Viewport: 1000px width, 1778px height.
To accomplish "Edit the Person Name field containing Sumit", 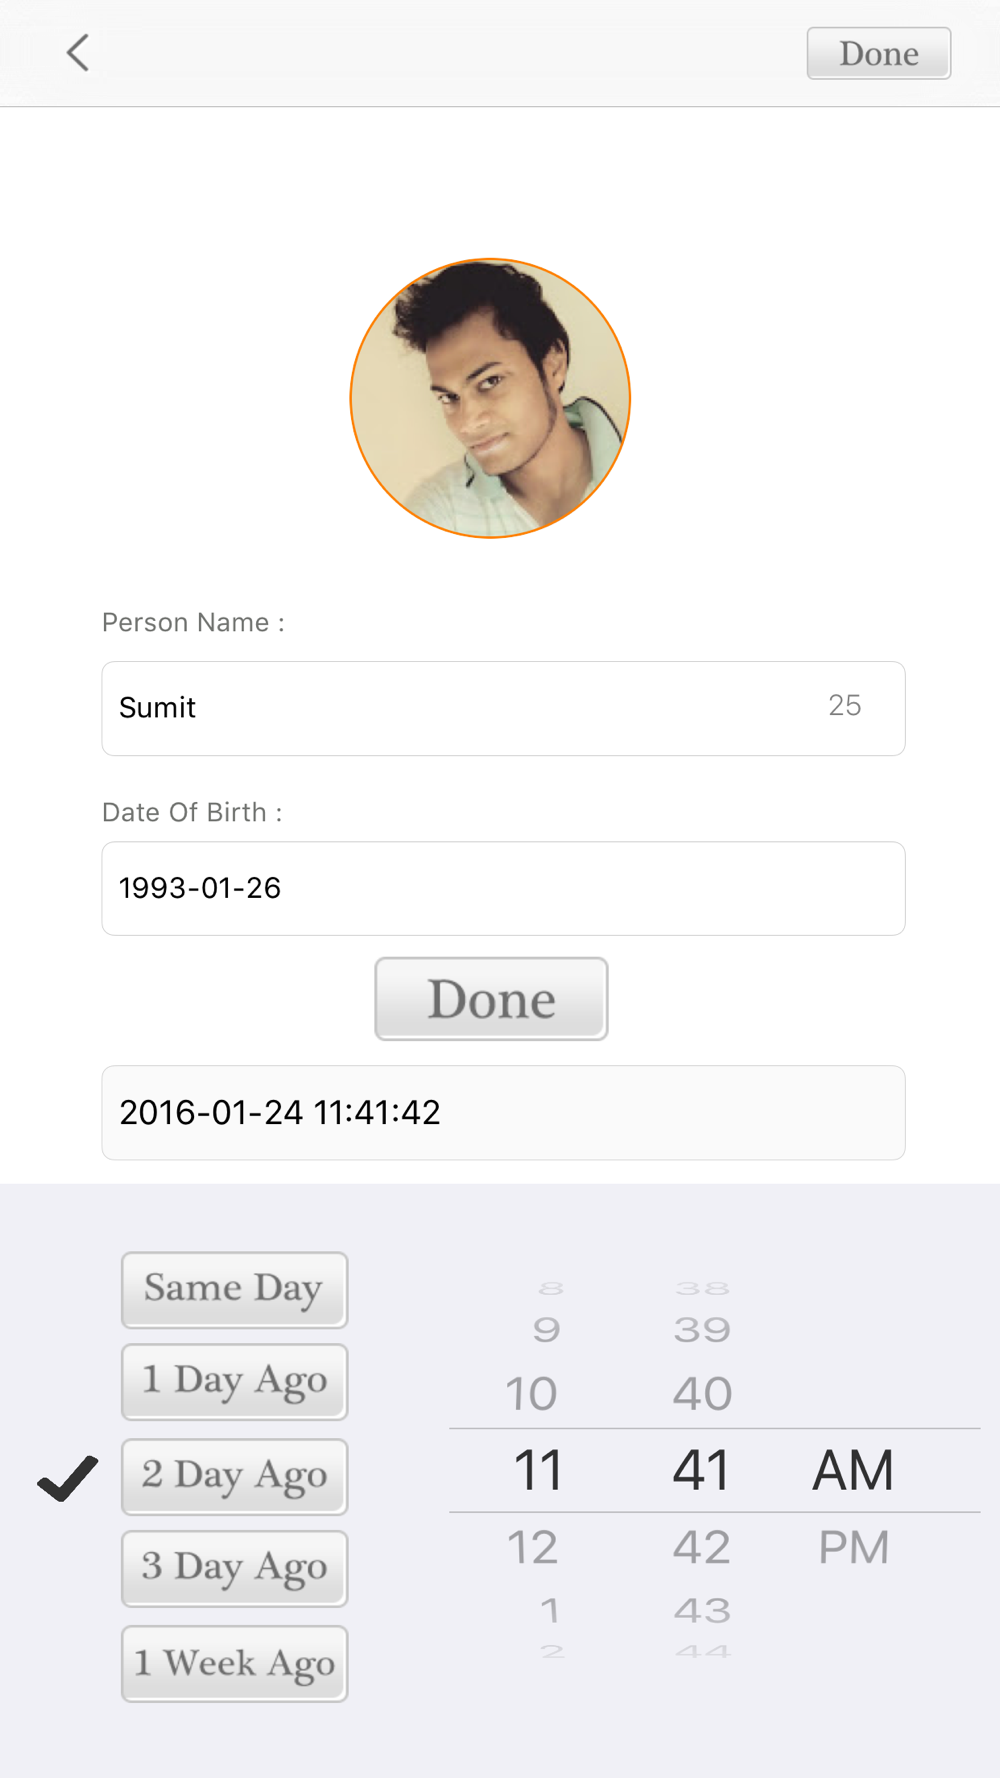I will tap(503, 708).
